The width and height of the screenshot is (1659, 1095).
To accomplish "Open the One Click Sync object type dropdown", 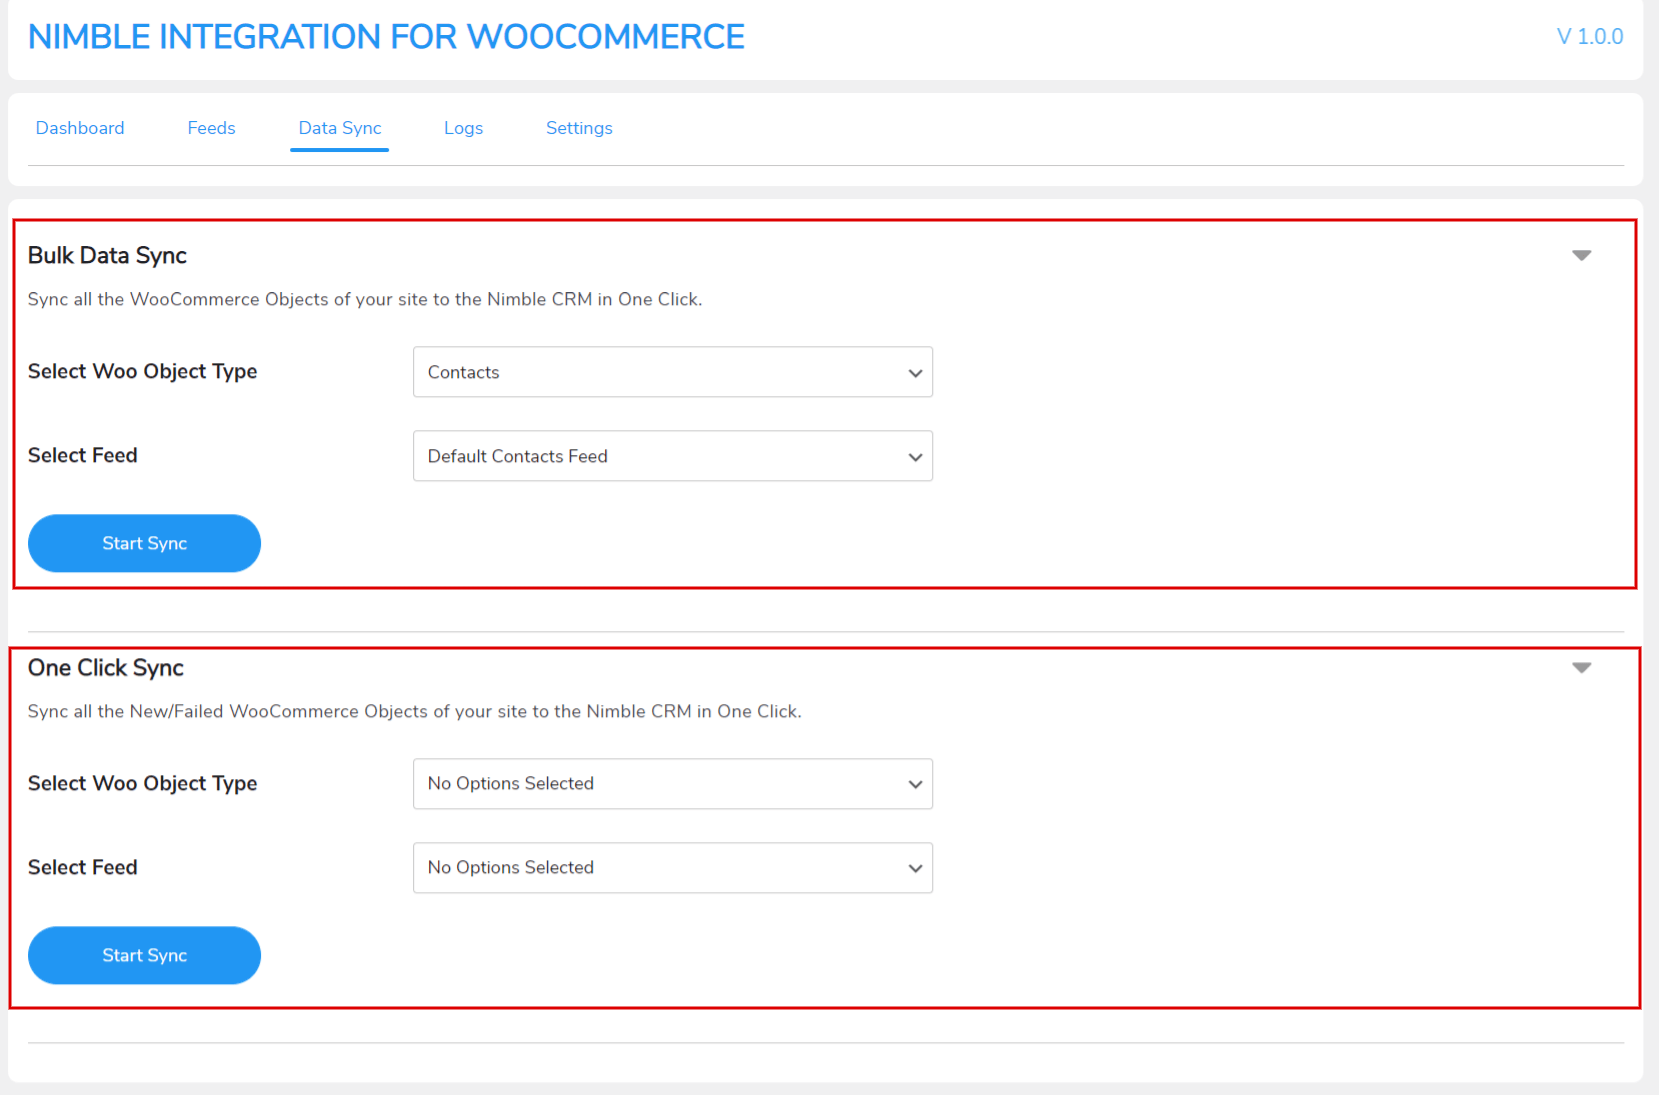I will 672,784.
